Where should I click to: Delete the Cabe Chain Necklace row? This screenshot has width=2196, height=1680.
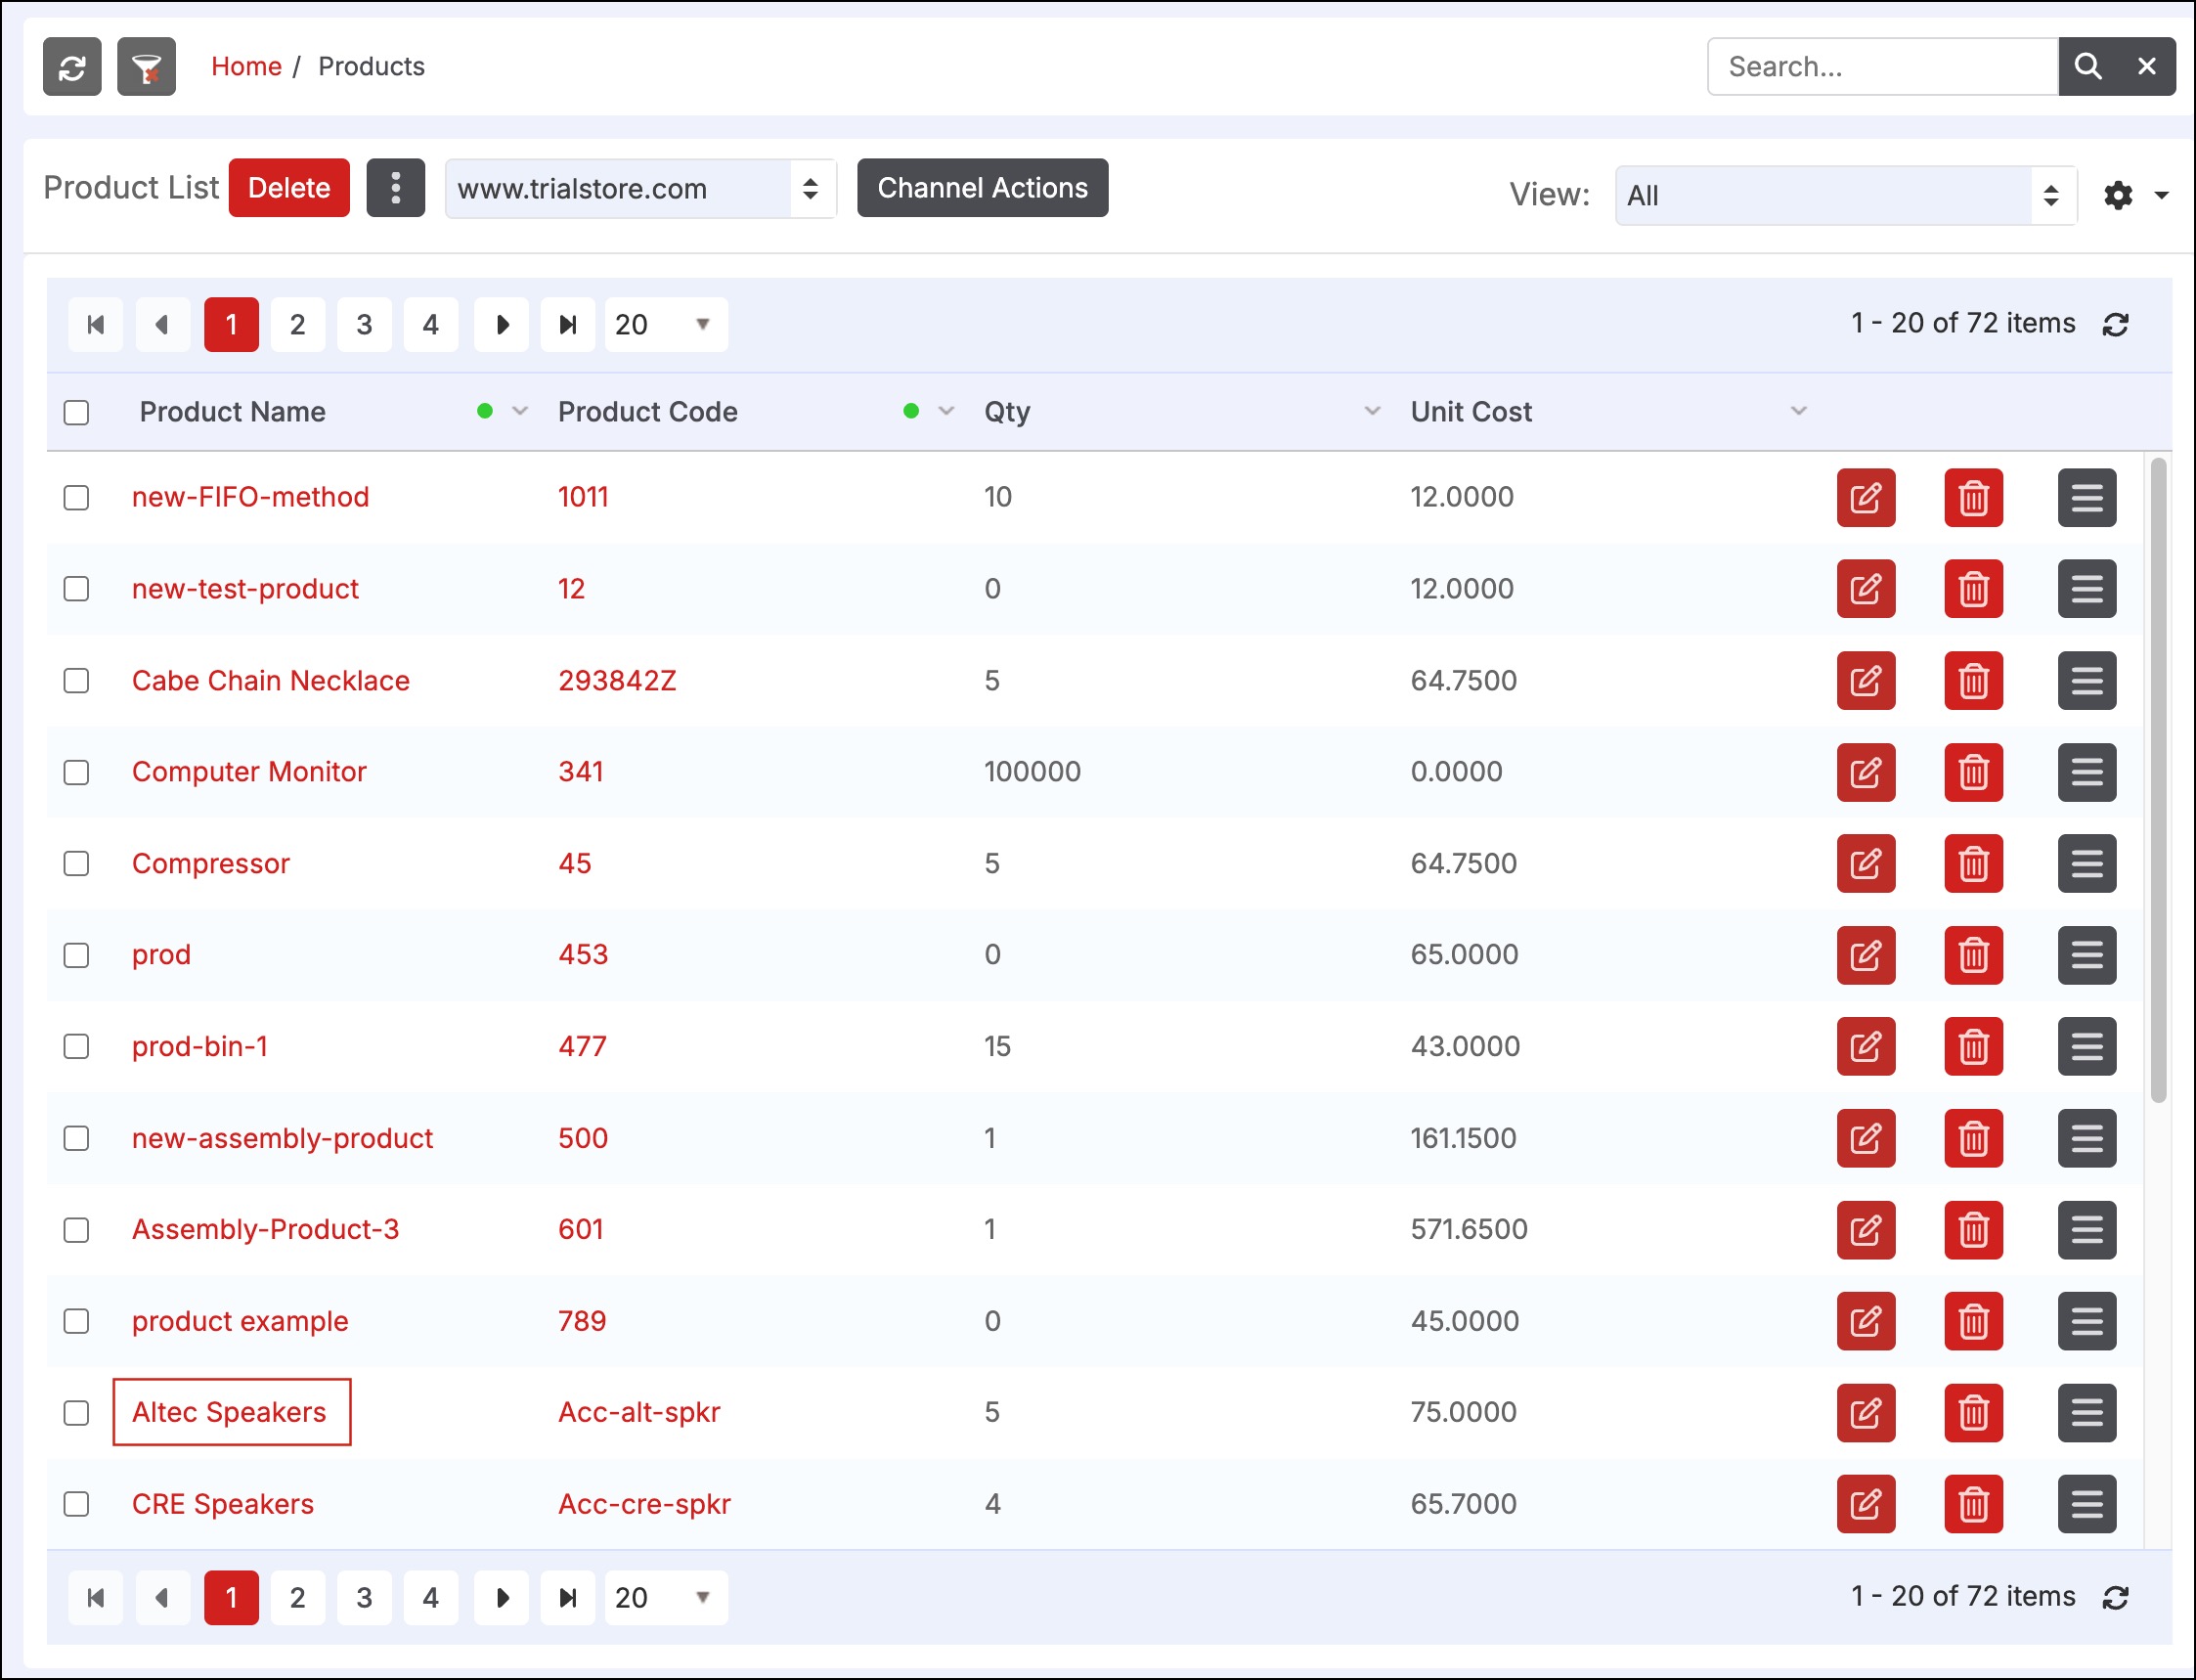point(1974,681)
